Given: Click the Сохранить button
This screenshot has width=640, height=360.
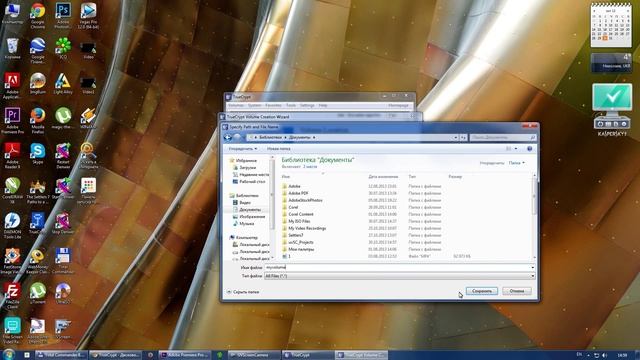Looking at the screenshot, I should tap(482, 291).
